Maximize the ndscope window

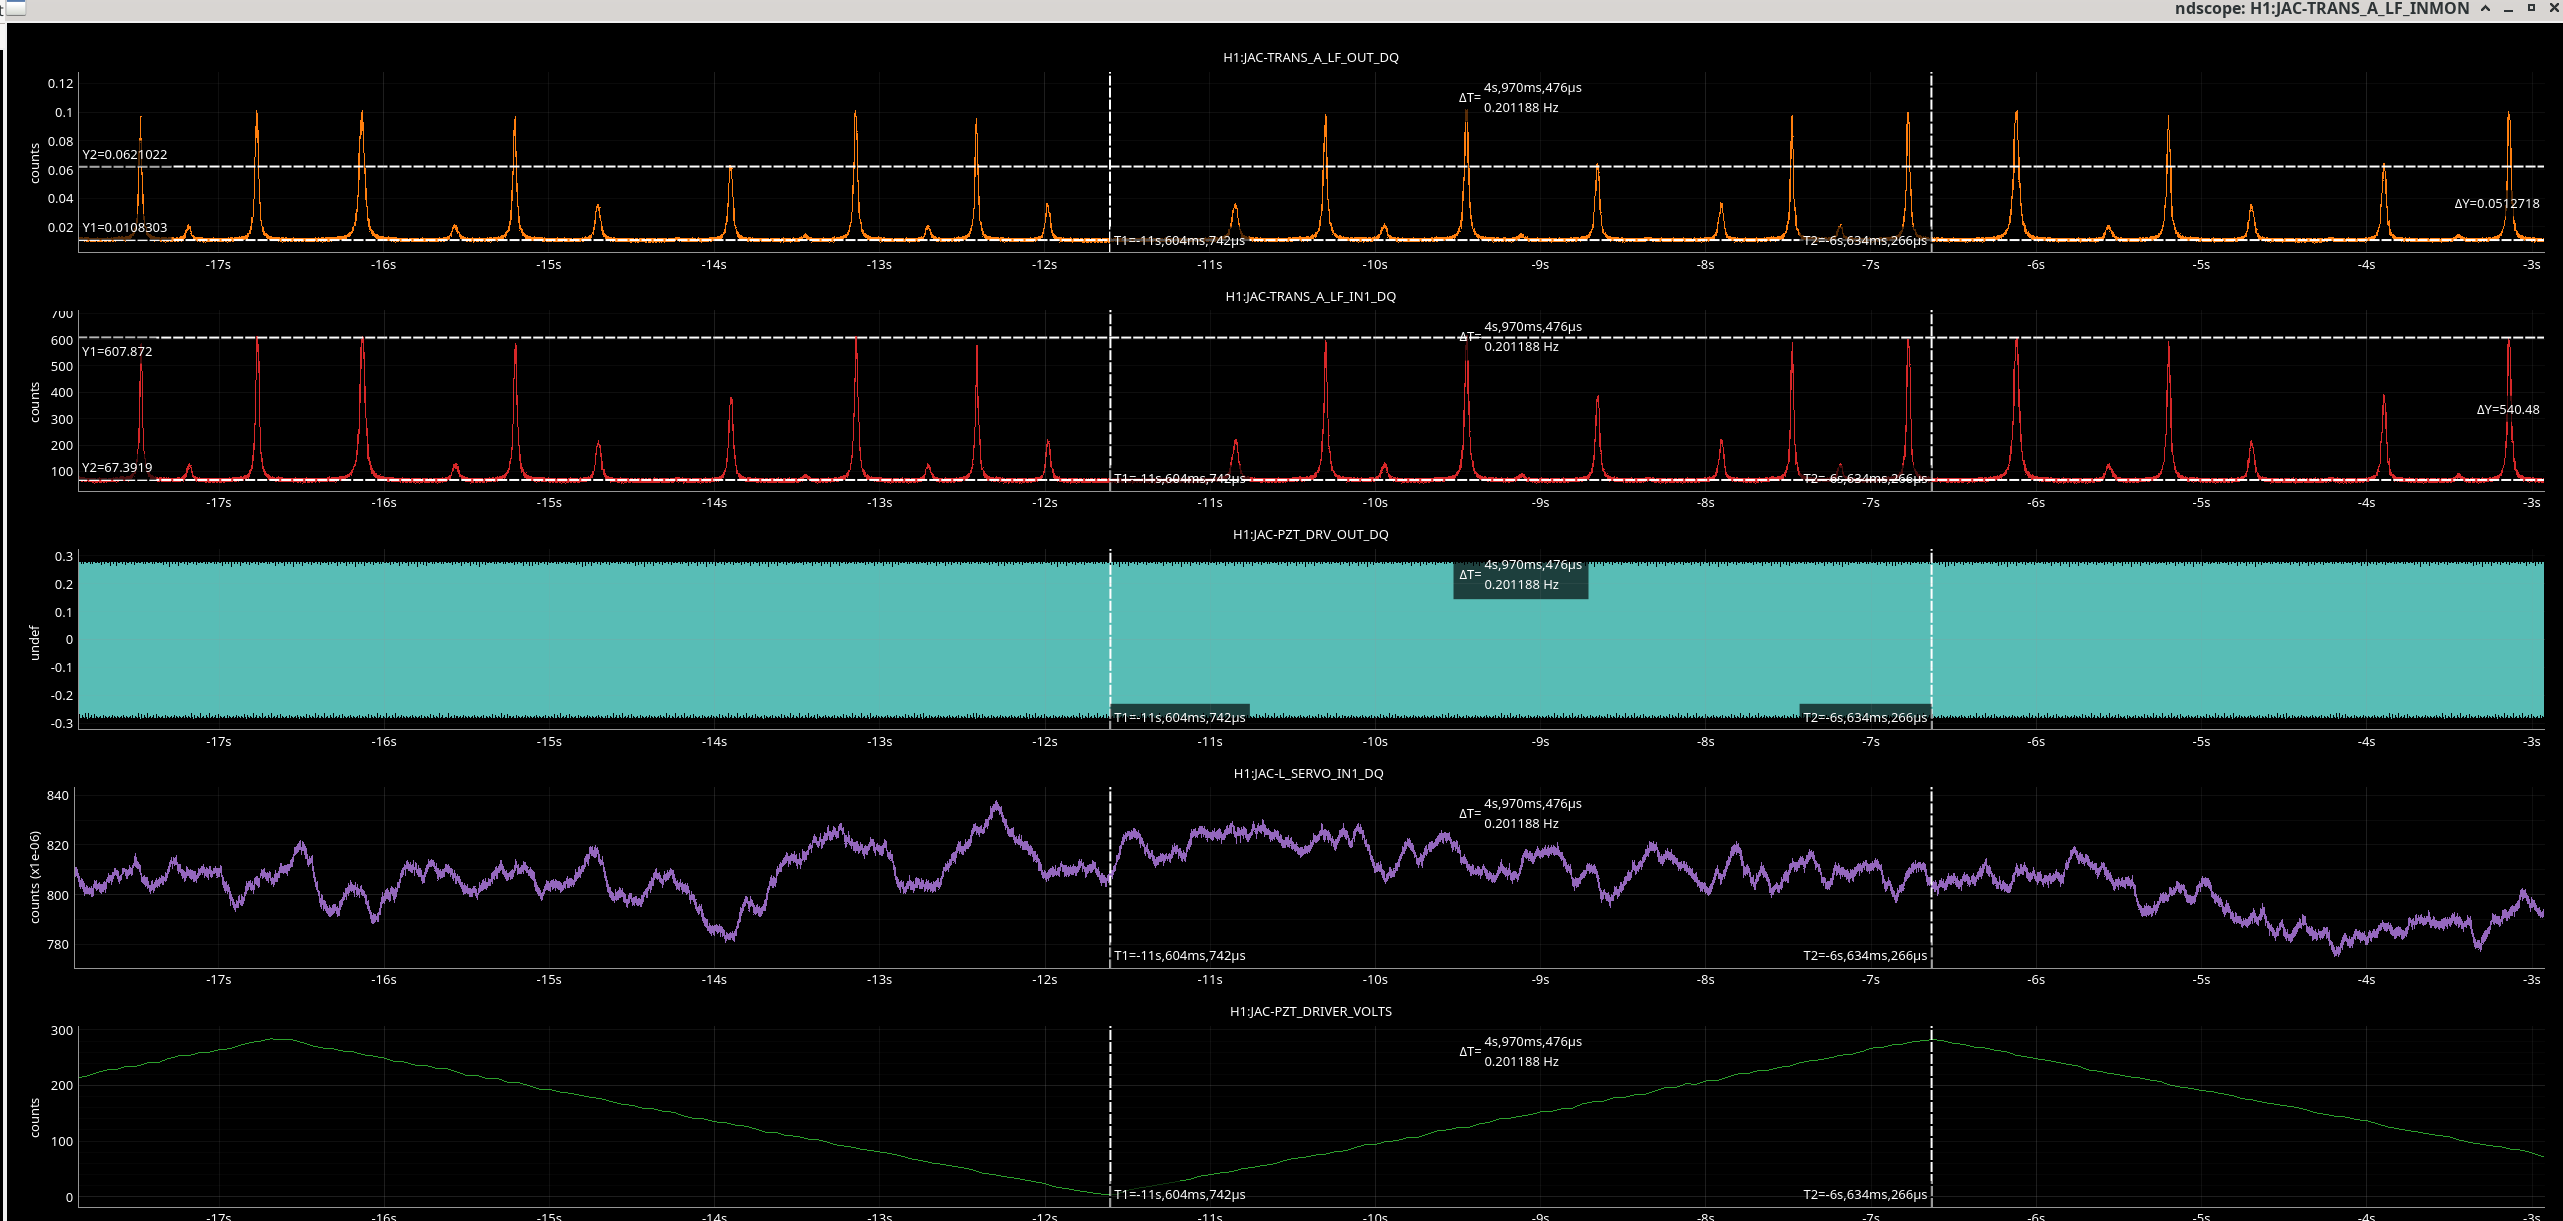point(2531,8)
